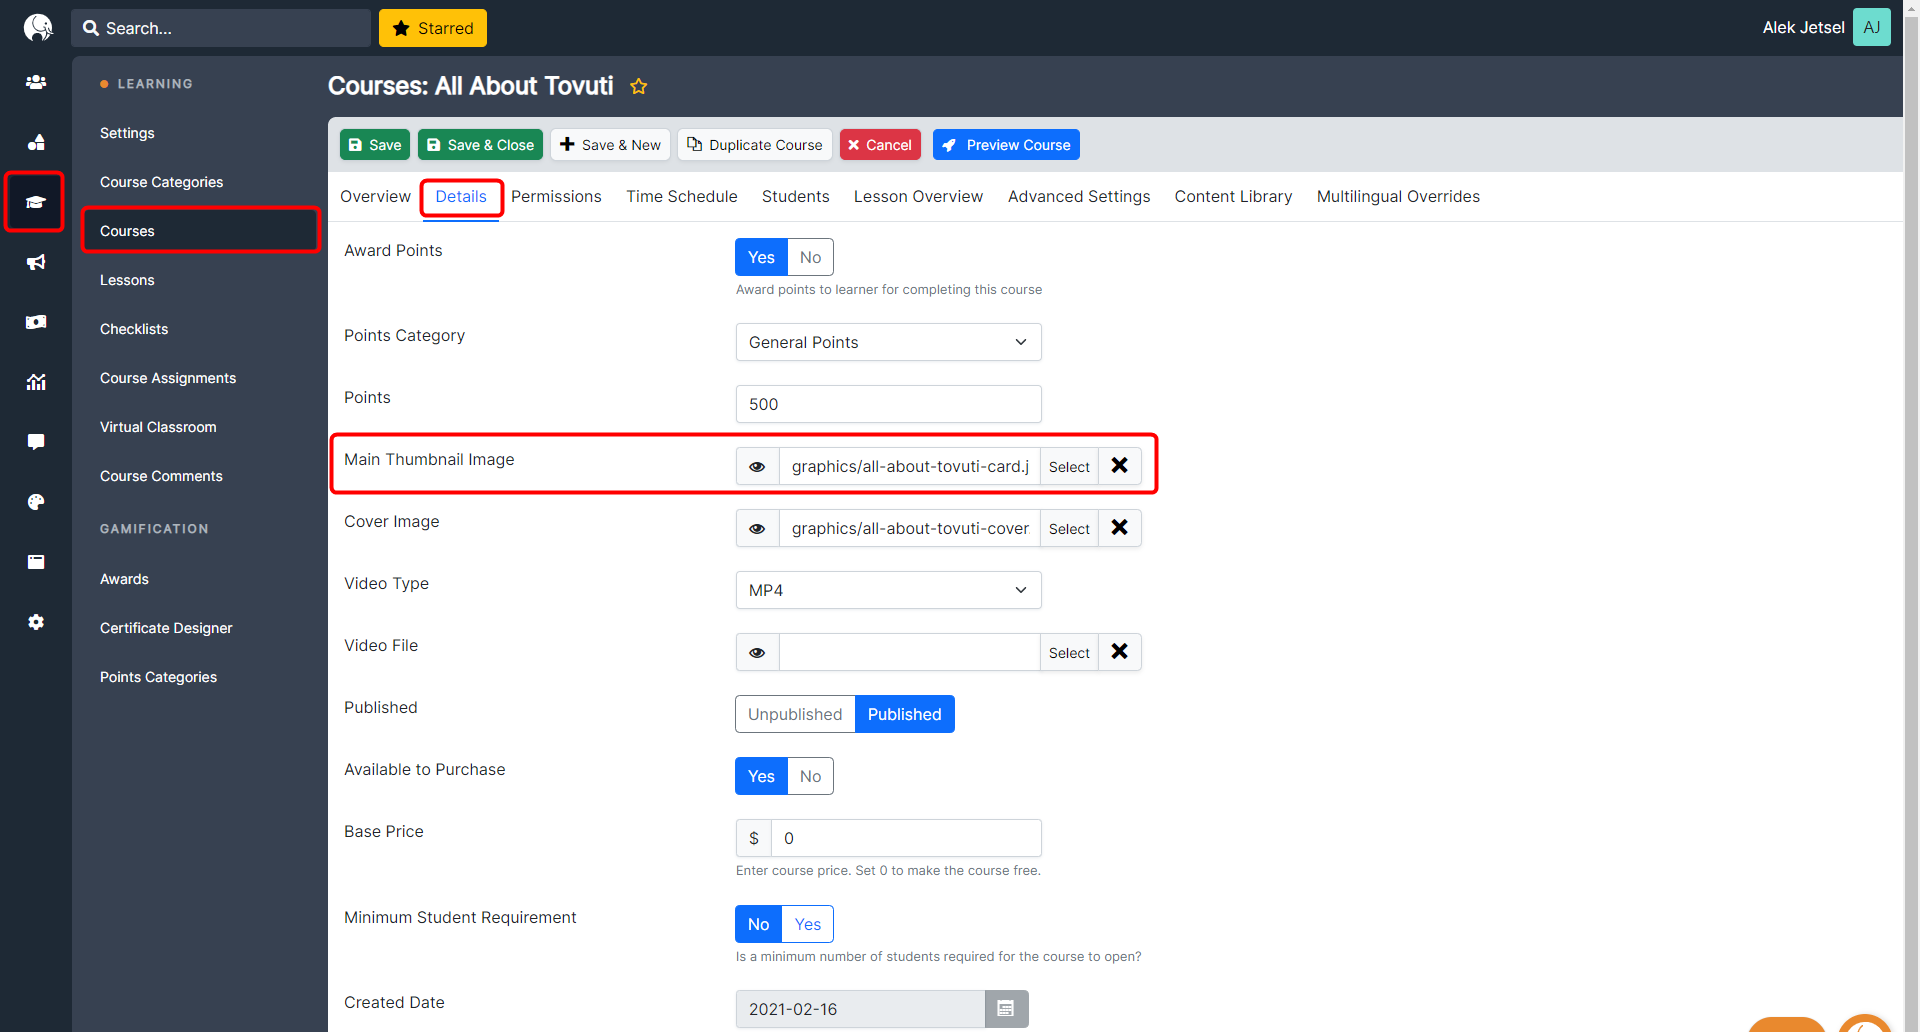
Task: Switch to the Time Schedule tab
Action: (x=682, y=196)
